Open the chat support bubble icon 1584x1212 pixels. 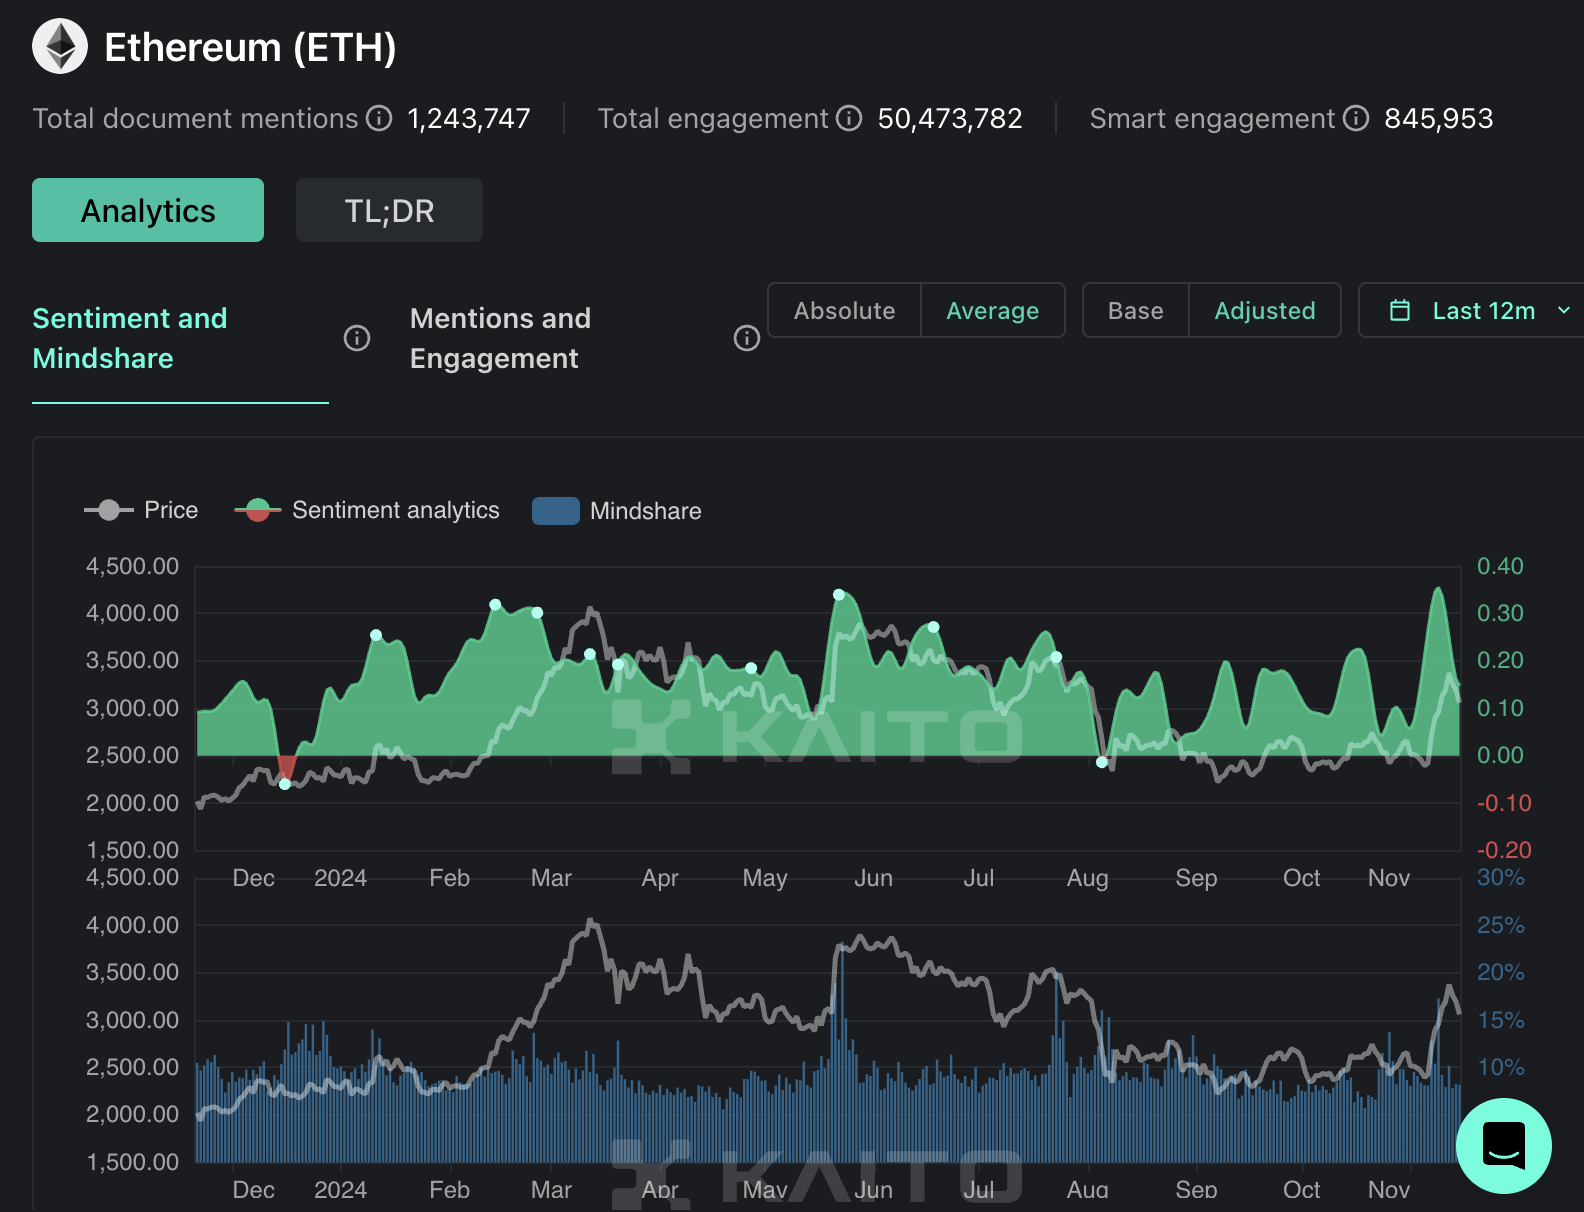click(x=1504, y=1146)
